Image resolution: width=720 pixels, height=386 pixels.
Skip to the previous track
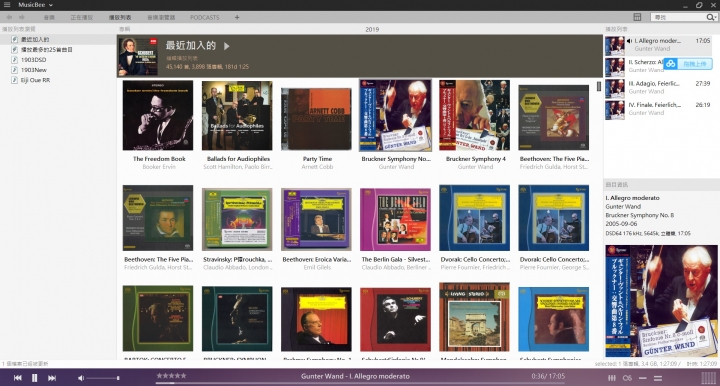(17, 378)
